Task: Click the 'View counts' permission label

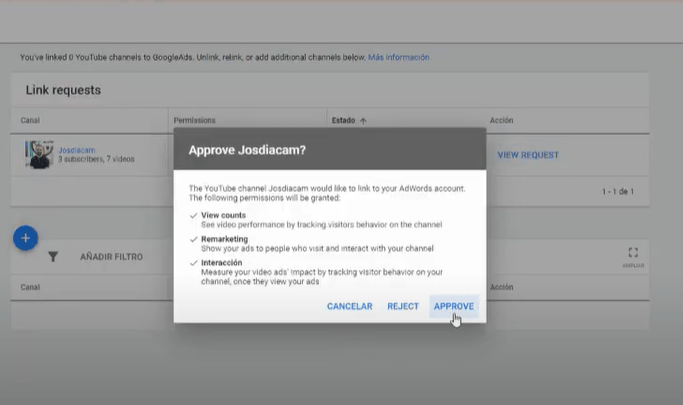Action: click(x=223, y=215)
